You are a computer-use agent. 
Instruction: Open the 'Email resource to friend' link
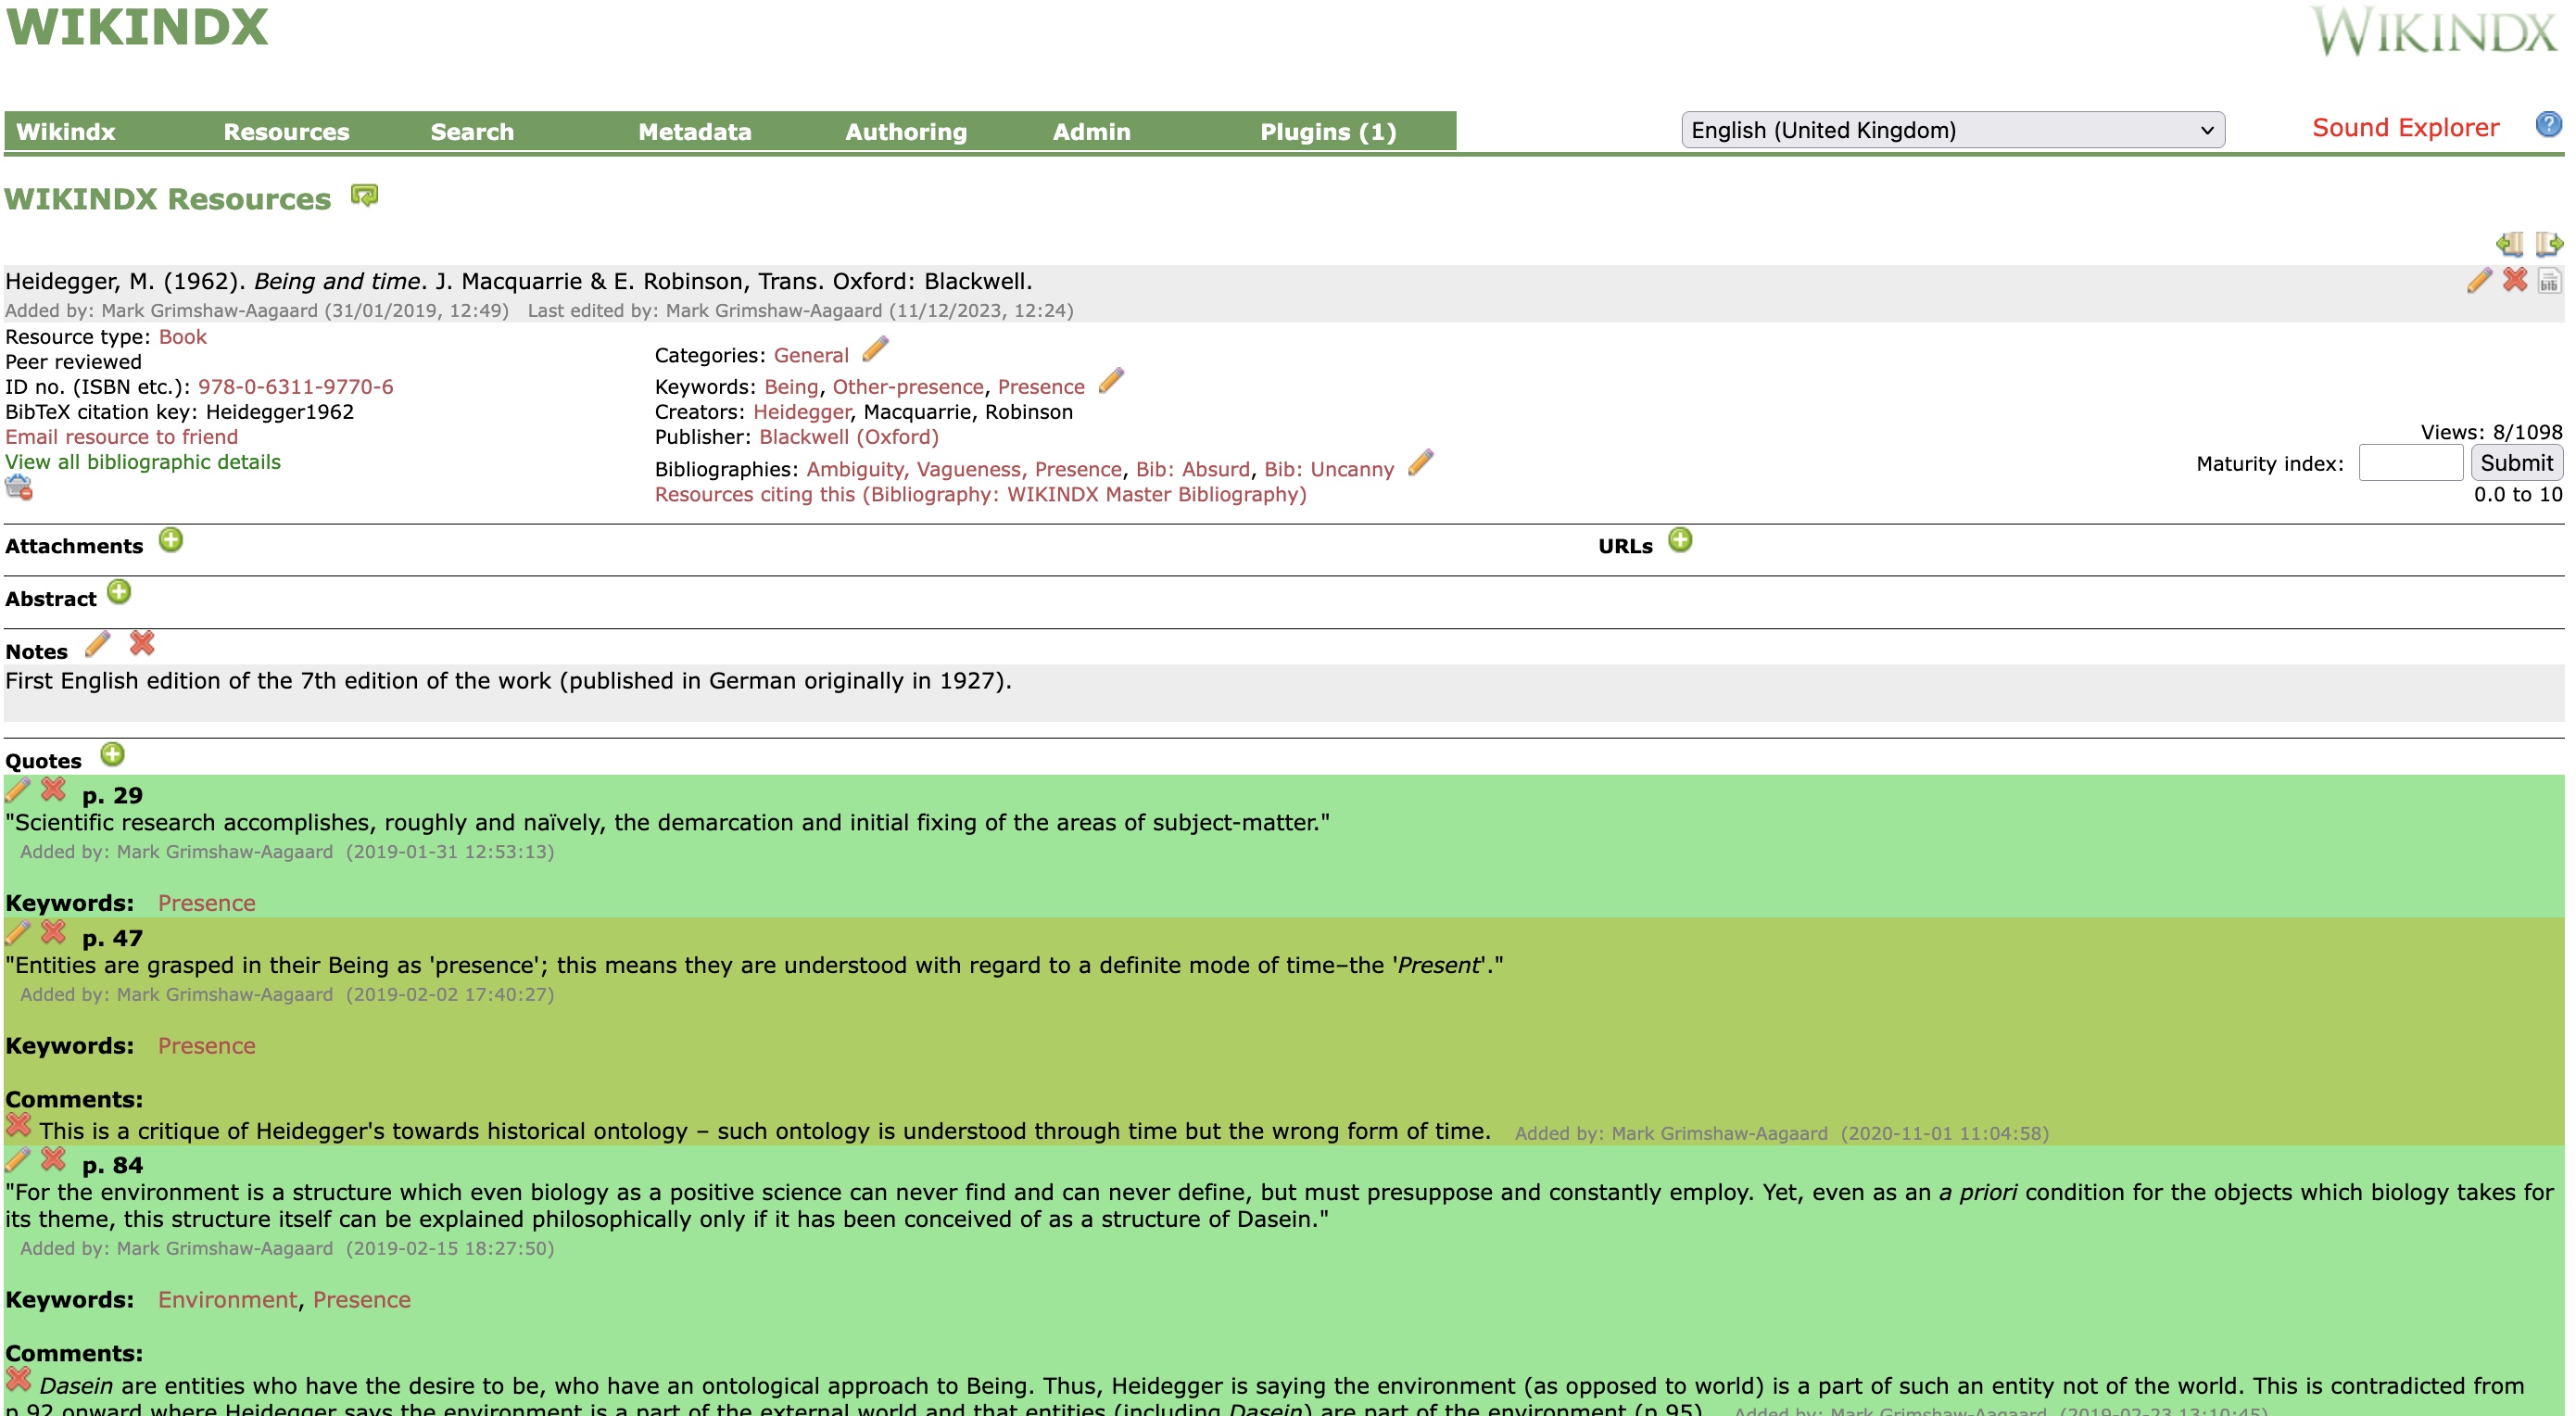tap(121, 437)
